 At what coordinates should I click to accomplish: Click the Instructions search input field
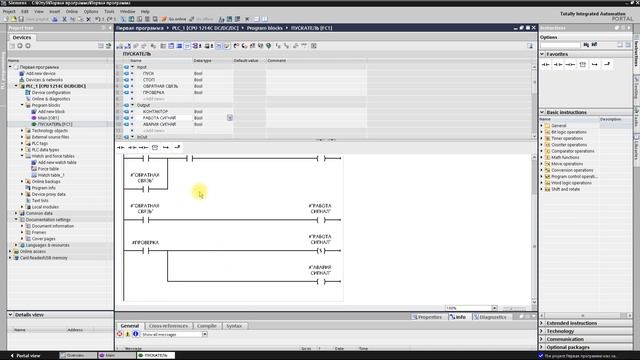560,44
